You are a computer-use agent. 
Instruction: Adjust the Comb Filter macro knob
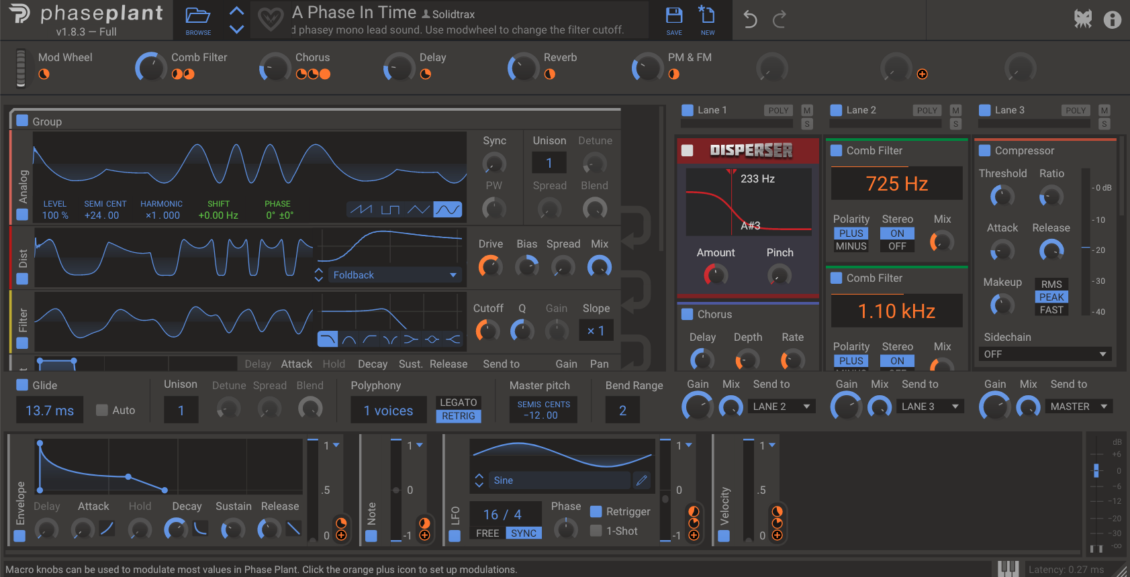point(151,67)
